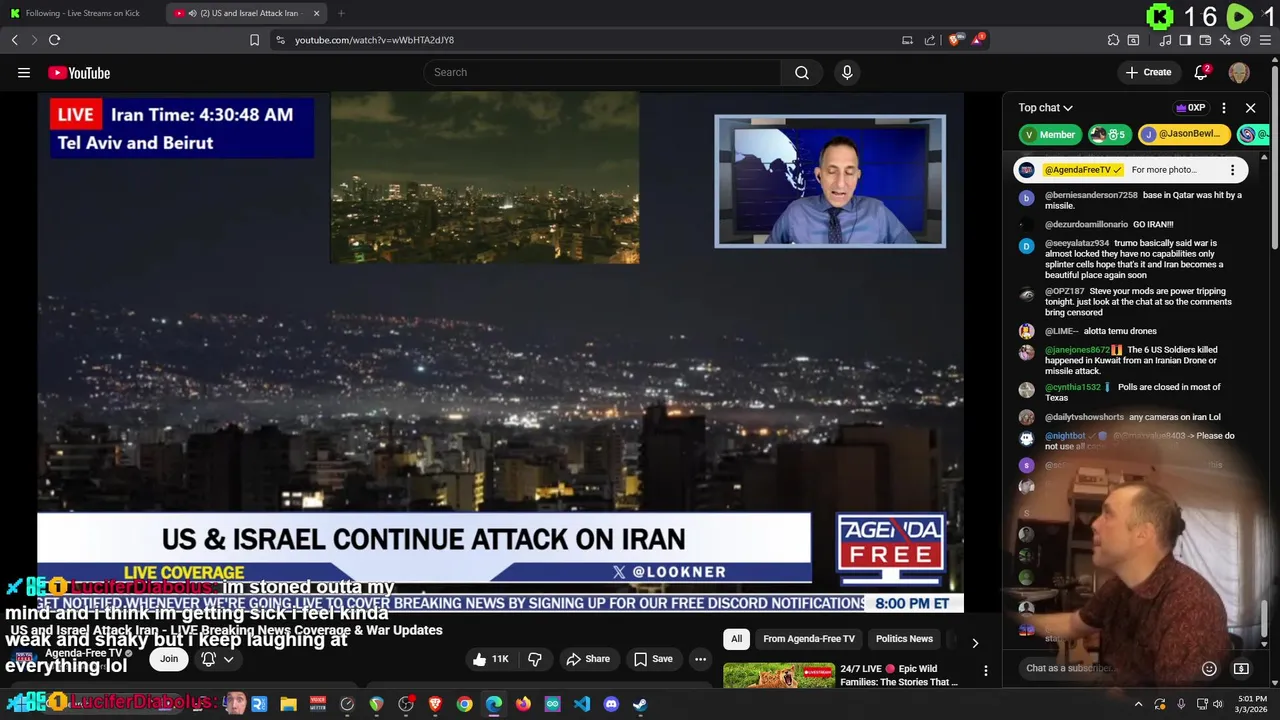Image resolution: width=1280 pixels, height=720 pixels.
Task: Click @bemiesanderson7258 chat username
Action: (x=1091, y=195)
